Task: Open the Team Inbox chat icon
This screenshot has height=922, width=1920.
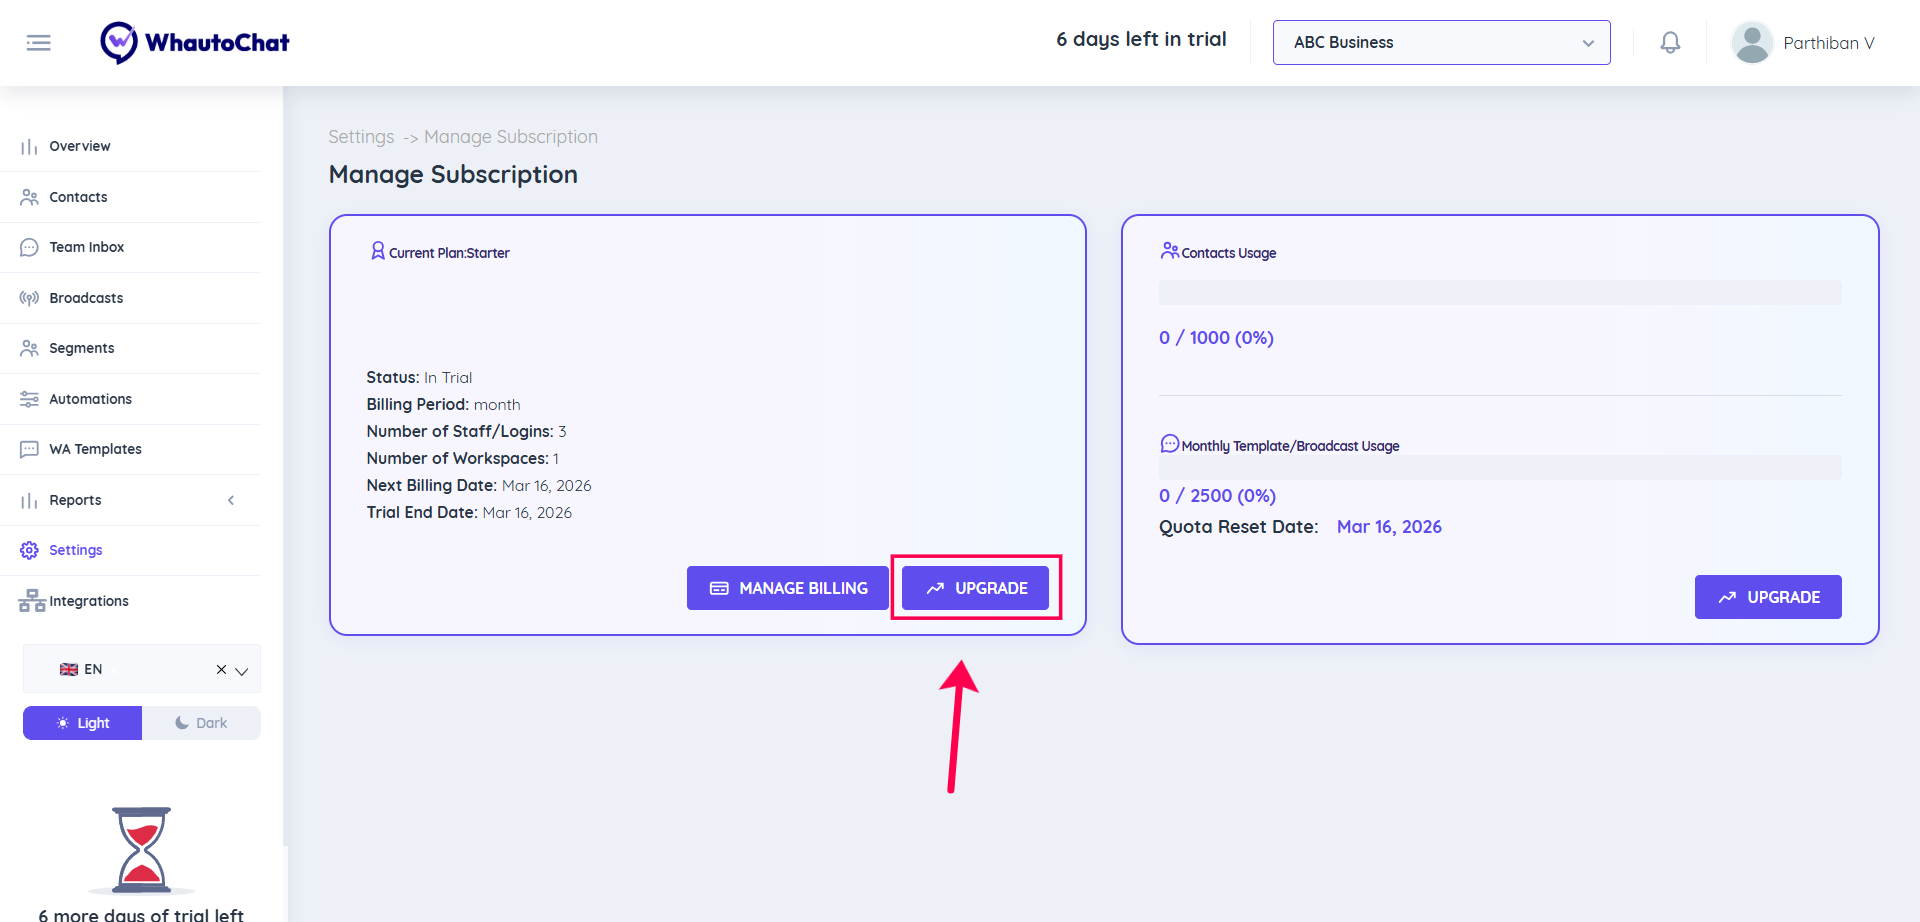Action: [x=30, y=247]
